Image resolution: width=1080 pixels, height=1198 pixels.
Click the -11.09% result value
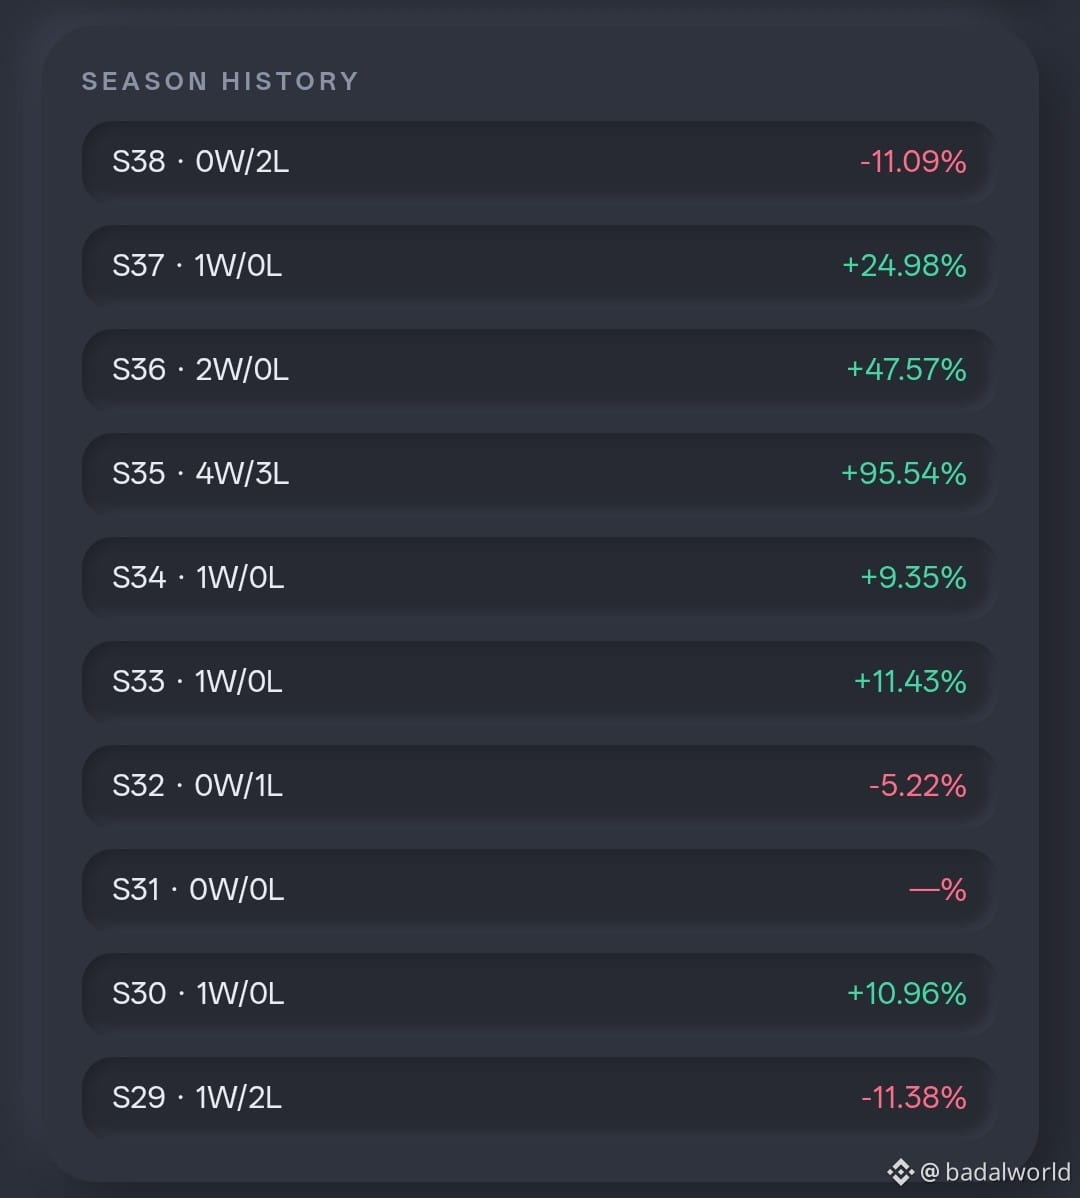[913, 162]
